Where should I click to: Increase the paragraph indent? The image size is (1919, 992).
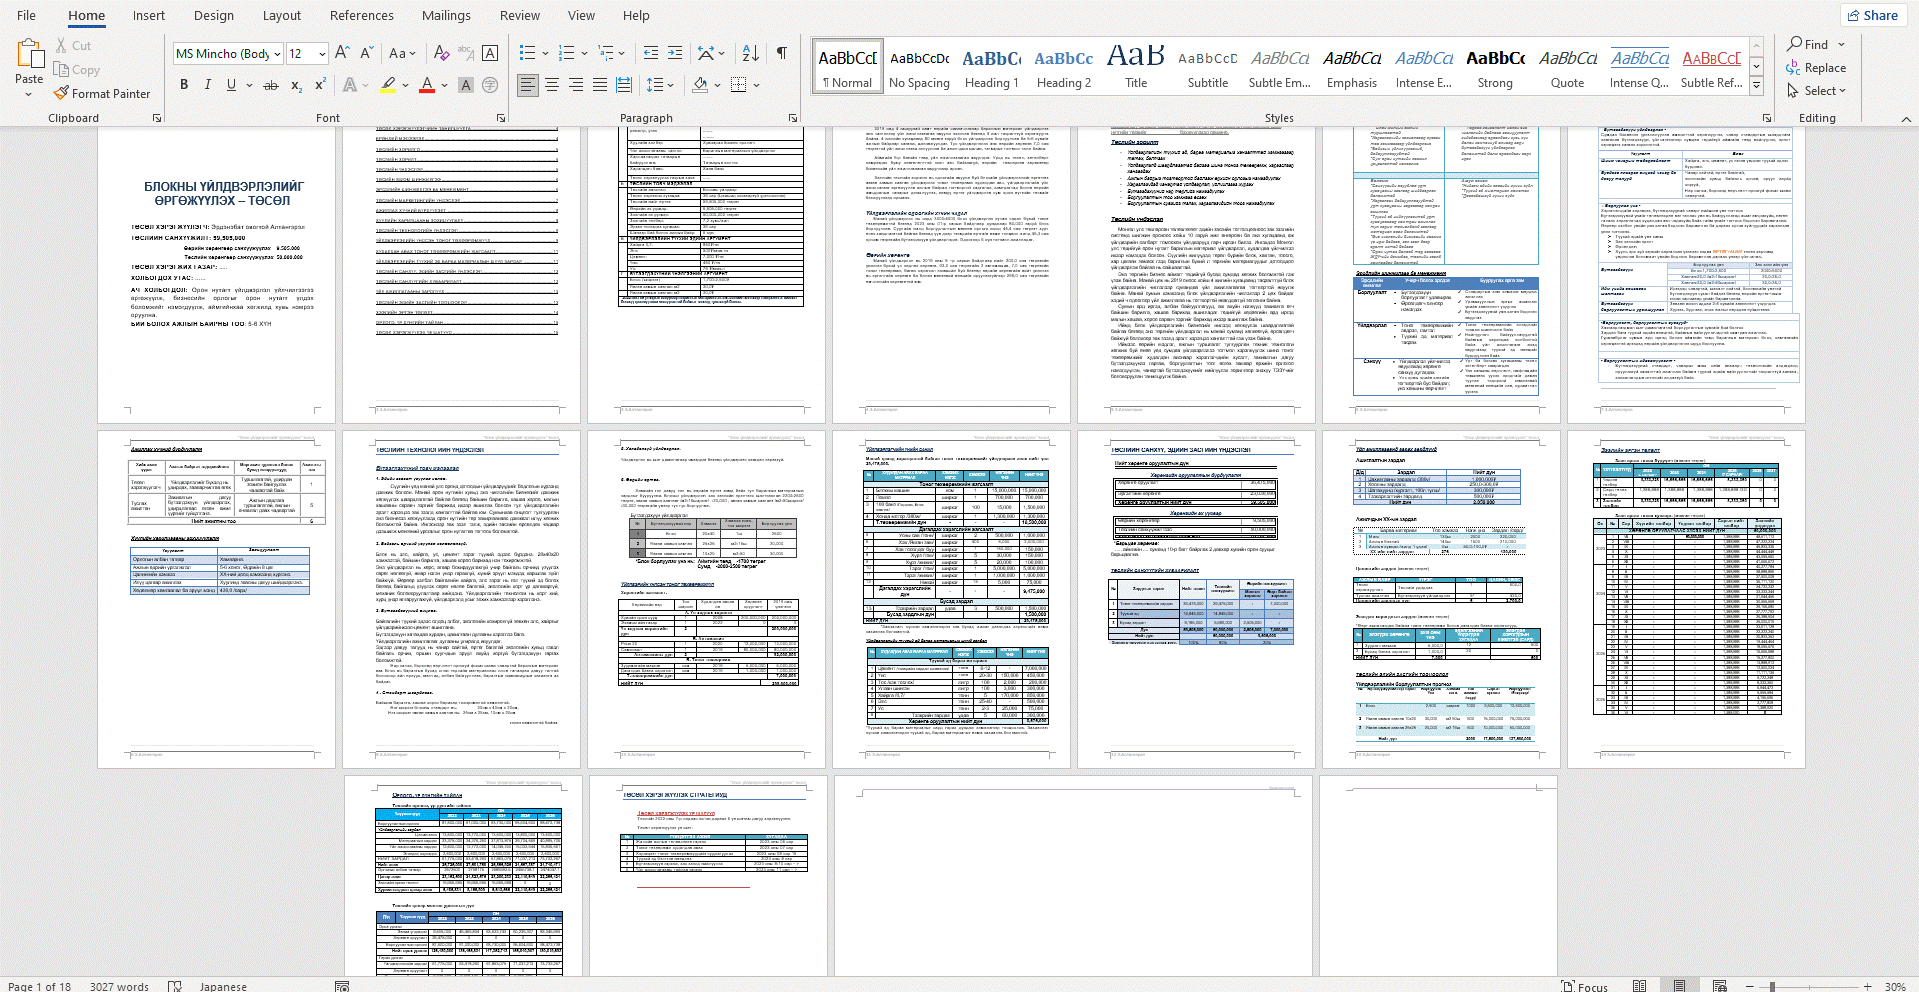click(675, 53)
